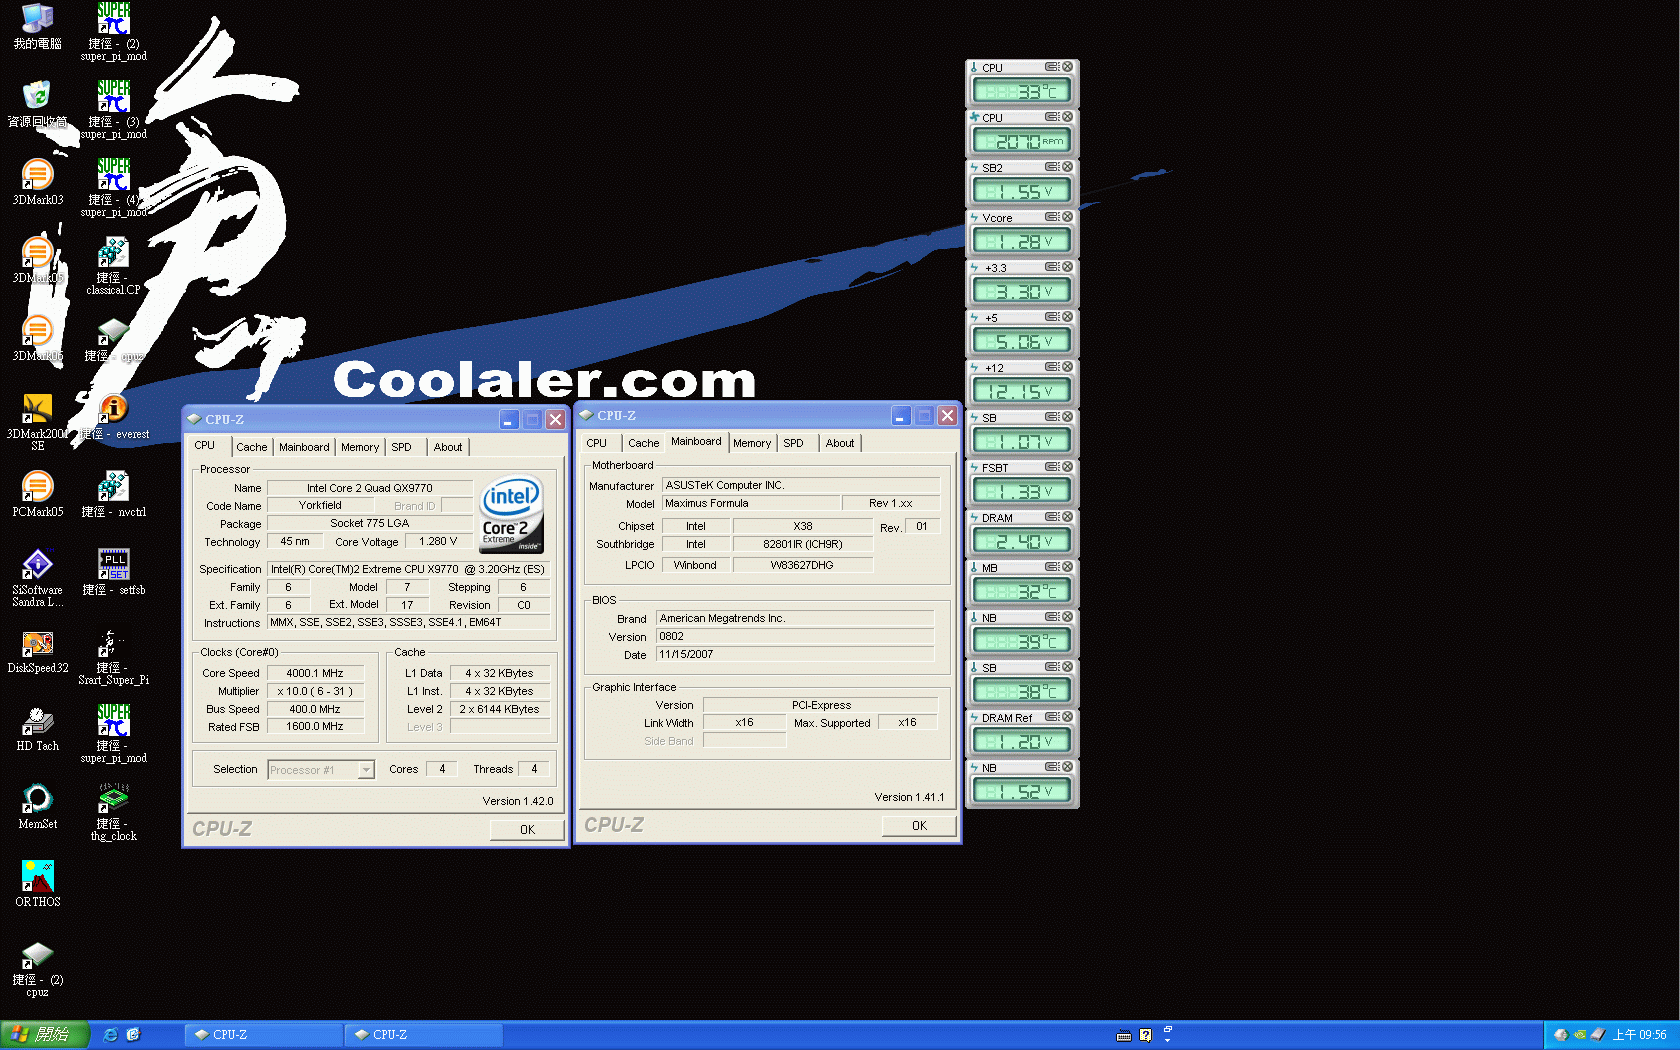Open settings icon on FSBT sensor widget

1052,467
